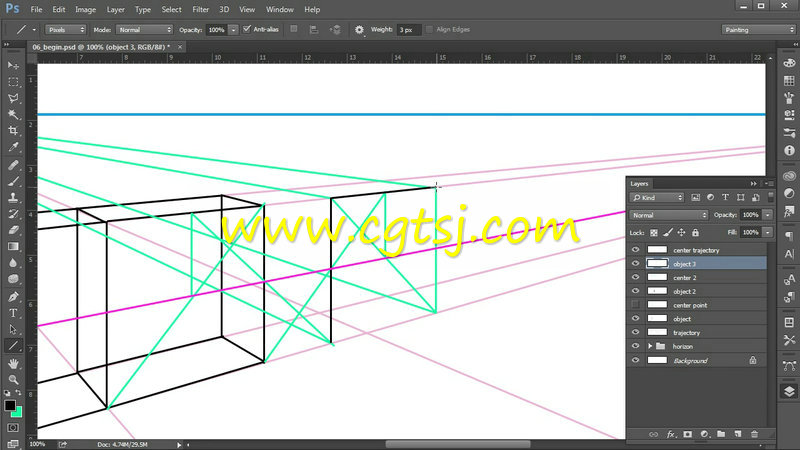Click the Weight input field
This screenshot has height=450, width=800.
point(409,30)
